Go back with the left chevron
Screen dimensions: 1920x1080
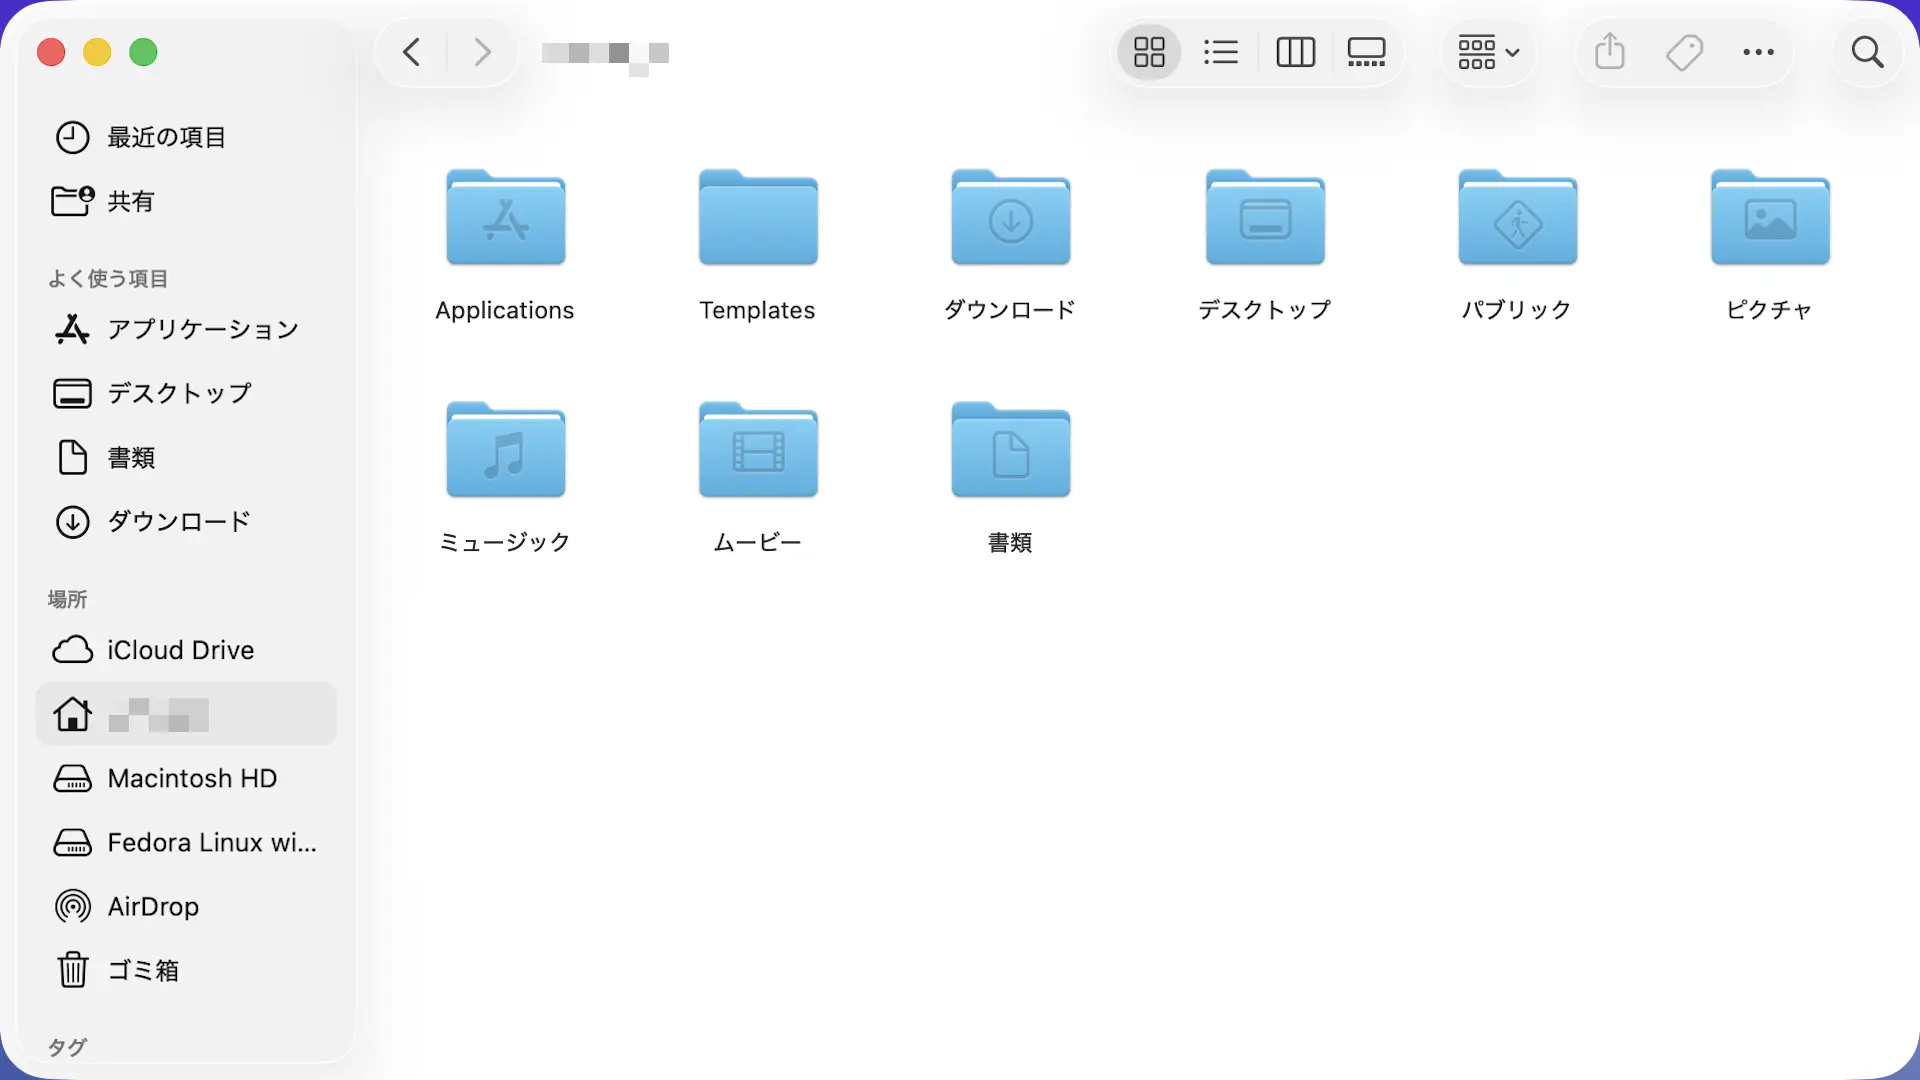(411, 52)
